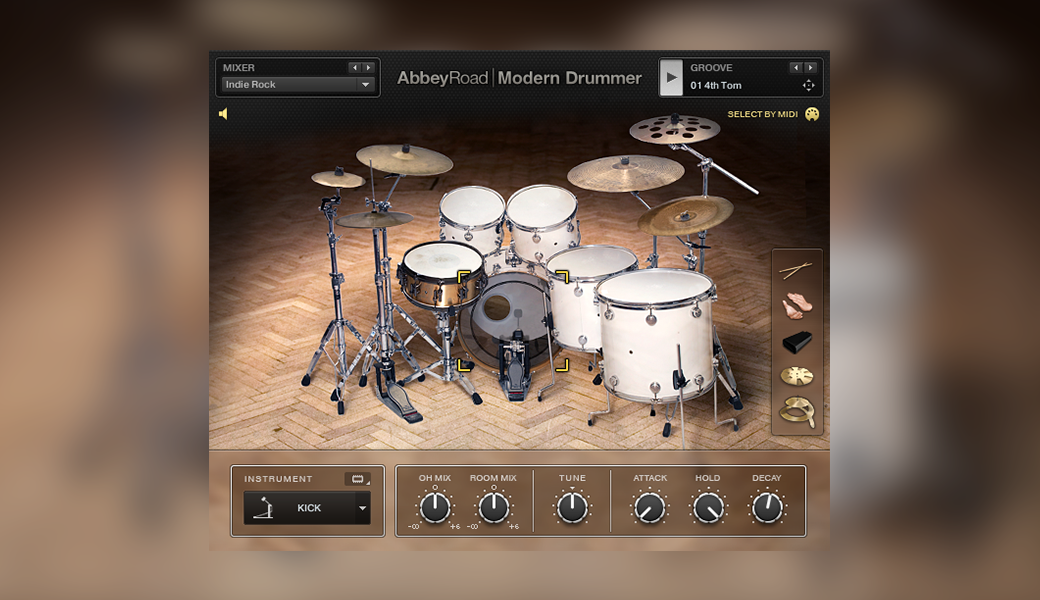Click the DECAY knob

tap(767, 509)
